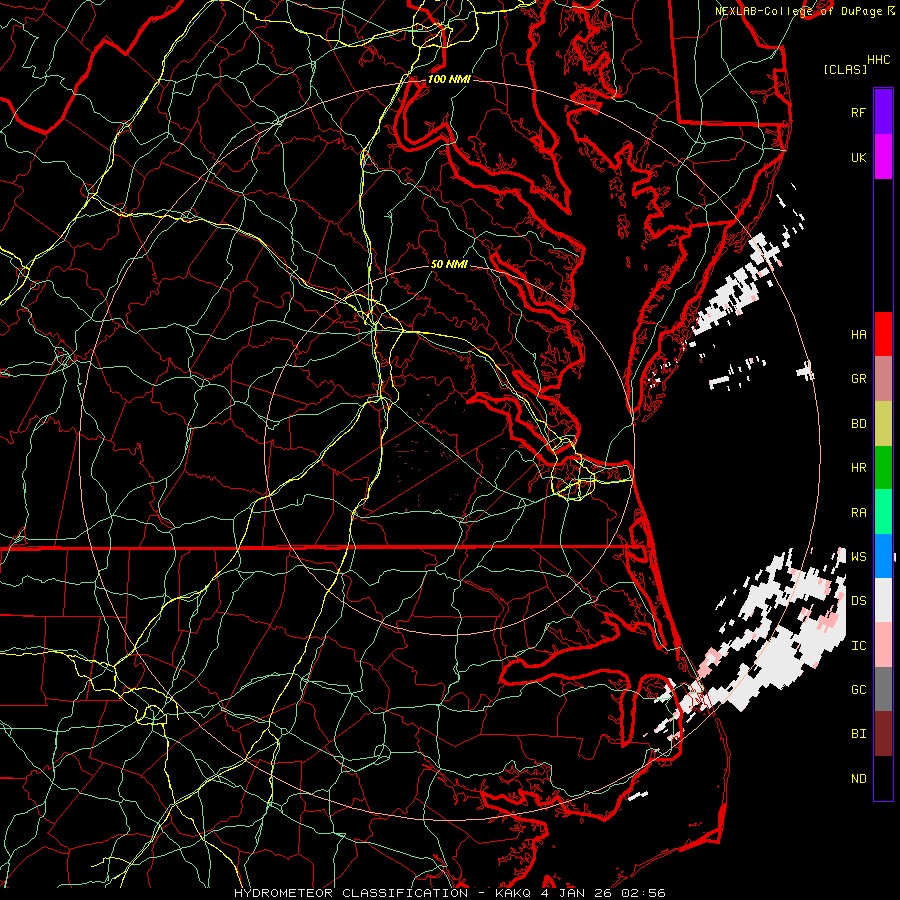Click the DS white legend swatch

(883, 600)
